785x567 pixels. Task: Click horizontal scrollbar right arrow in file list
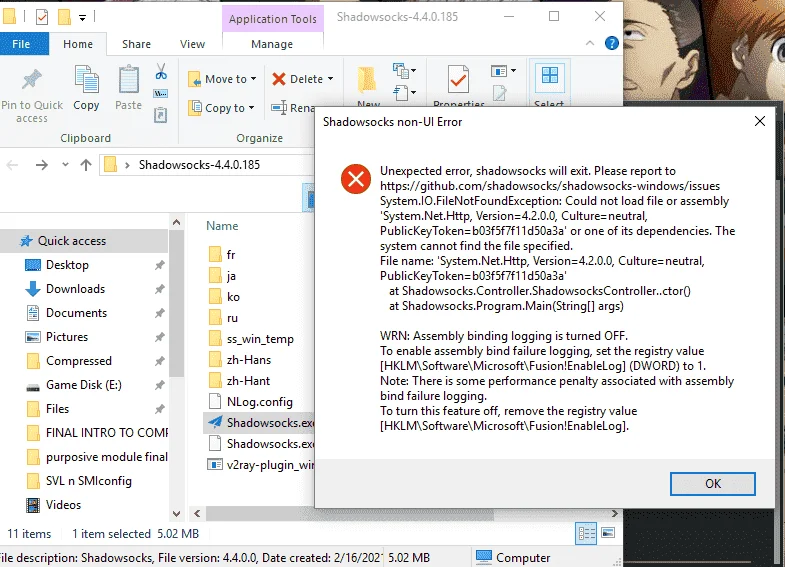pos(615,513)
